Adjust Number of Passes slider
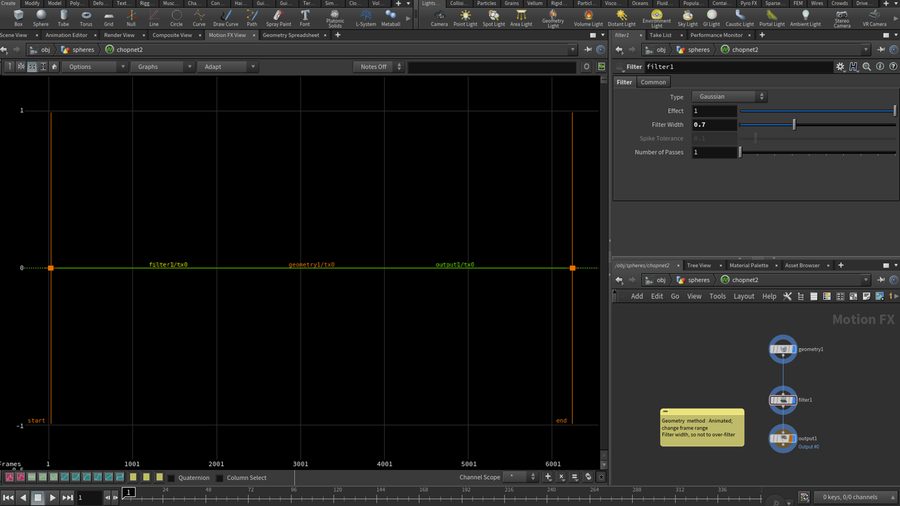 pos(740,152)
